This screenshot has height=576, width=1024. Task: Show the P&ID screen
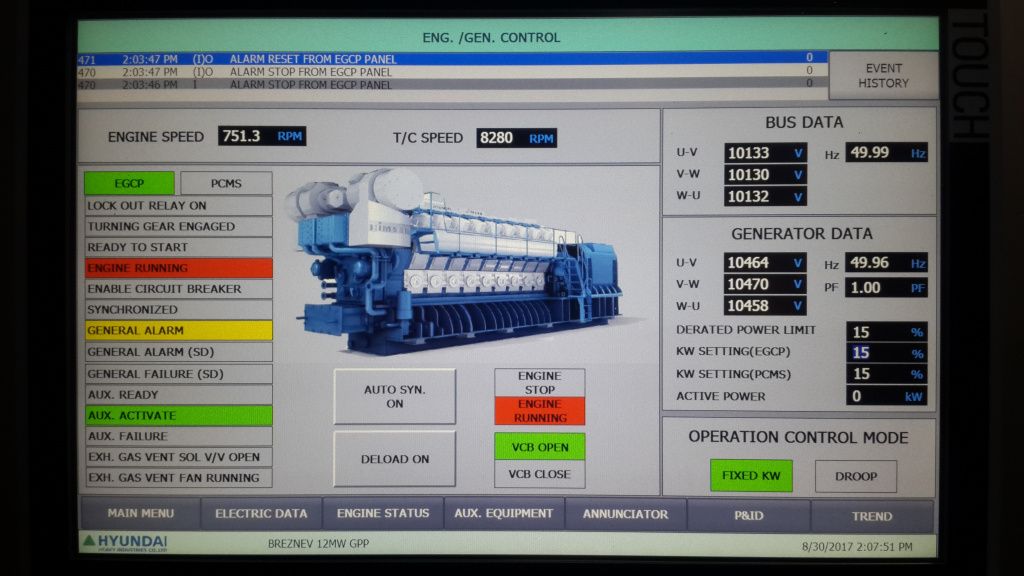pyautogui.click(x=748, y=515)
